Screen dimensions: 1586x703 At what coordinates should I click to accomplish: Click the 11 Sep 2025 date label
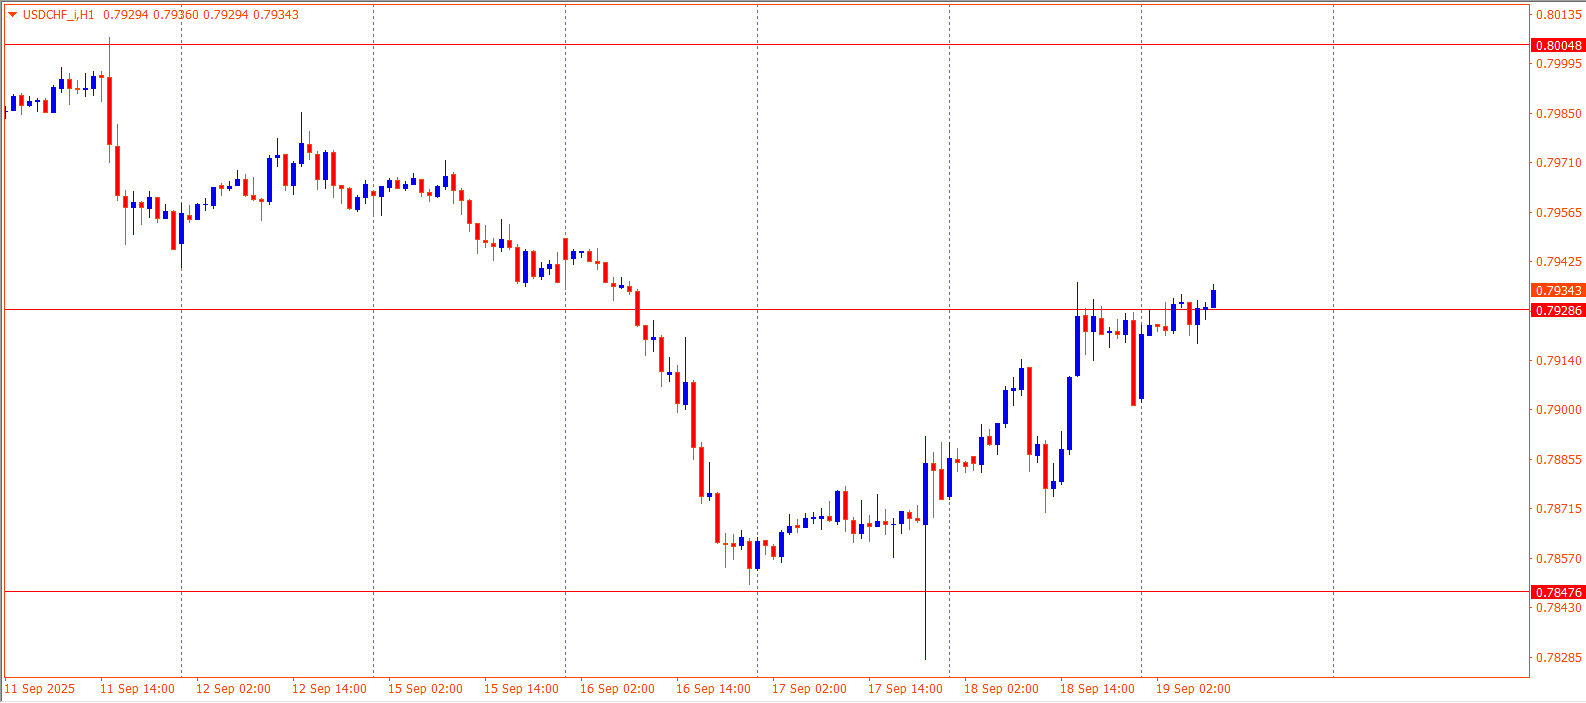[40, 689]
